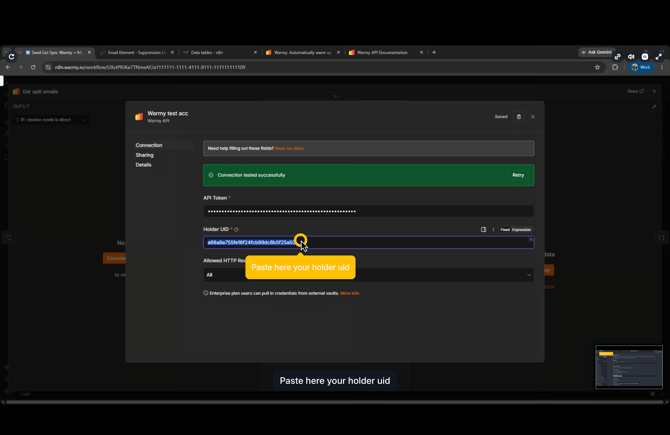Open the browser three-dot menu
The image size is (670, 435).
[x=662, y=67]
